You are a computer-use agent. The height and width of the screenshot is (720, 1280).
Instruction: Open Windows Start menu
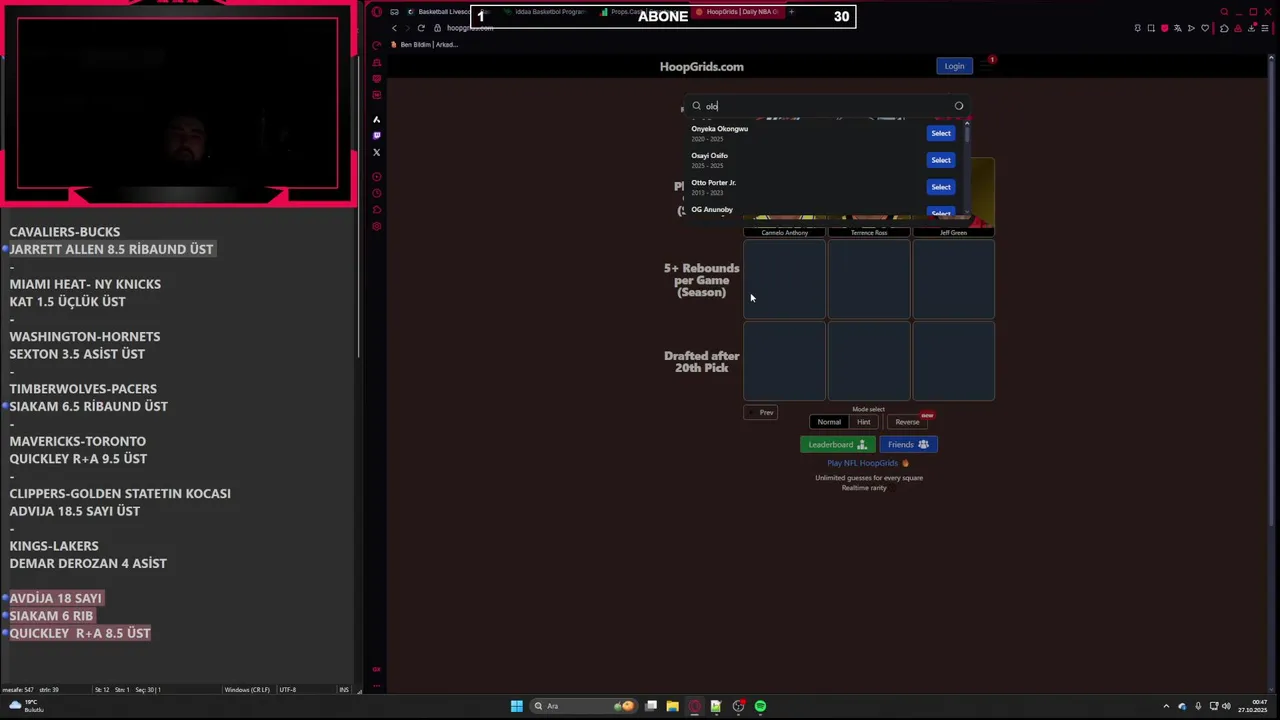tap(516, 706)
